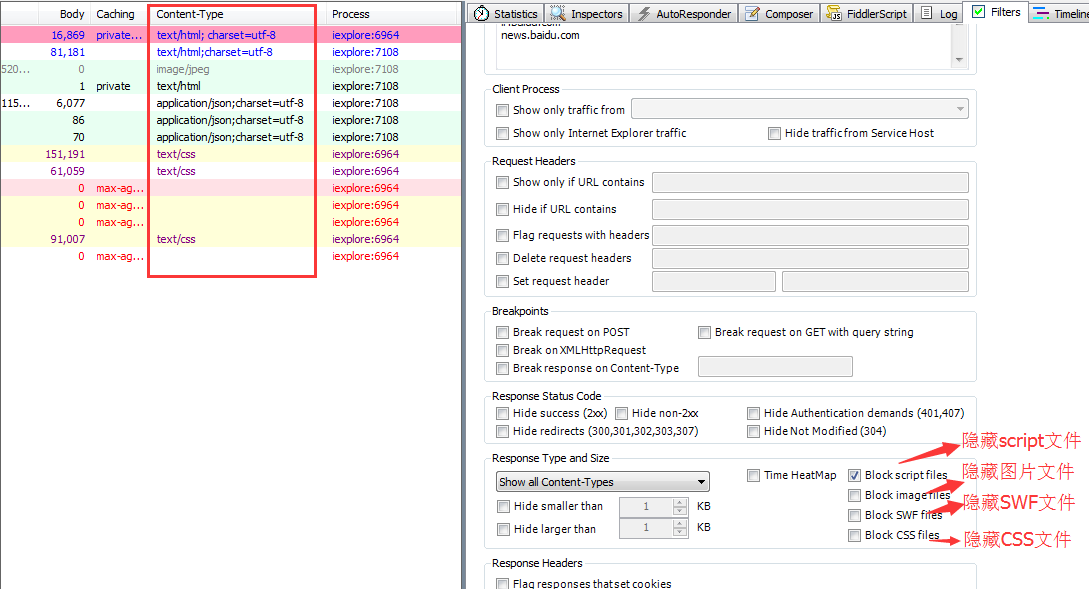Select the text/css row with body 91,007

pyautogui.click(x=231, y=239)
